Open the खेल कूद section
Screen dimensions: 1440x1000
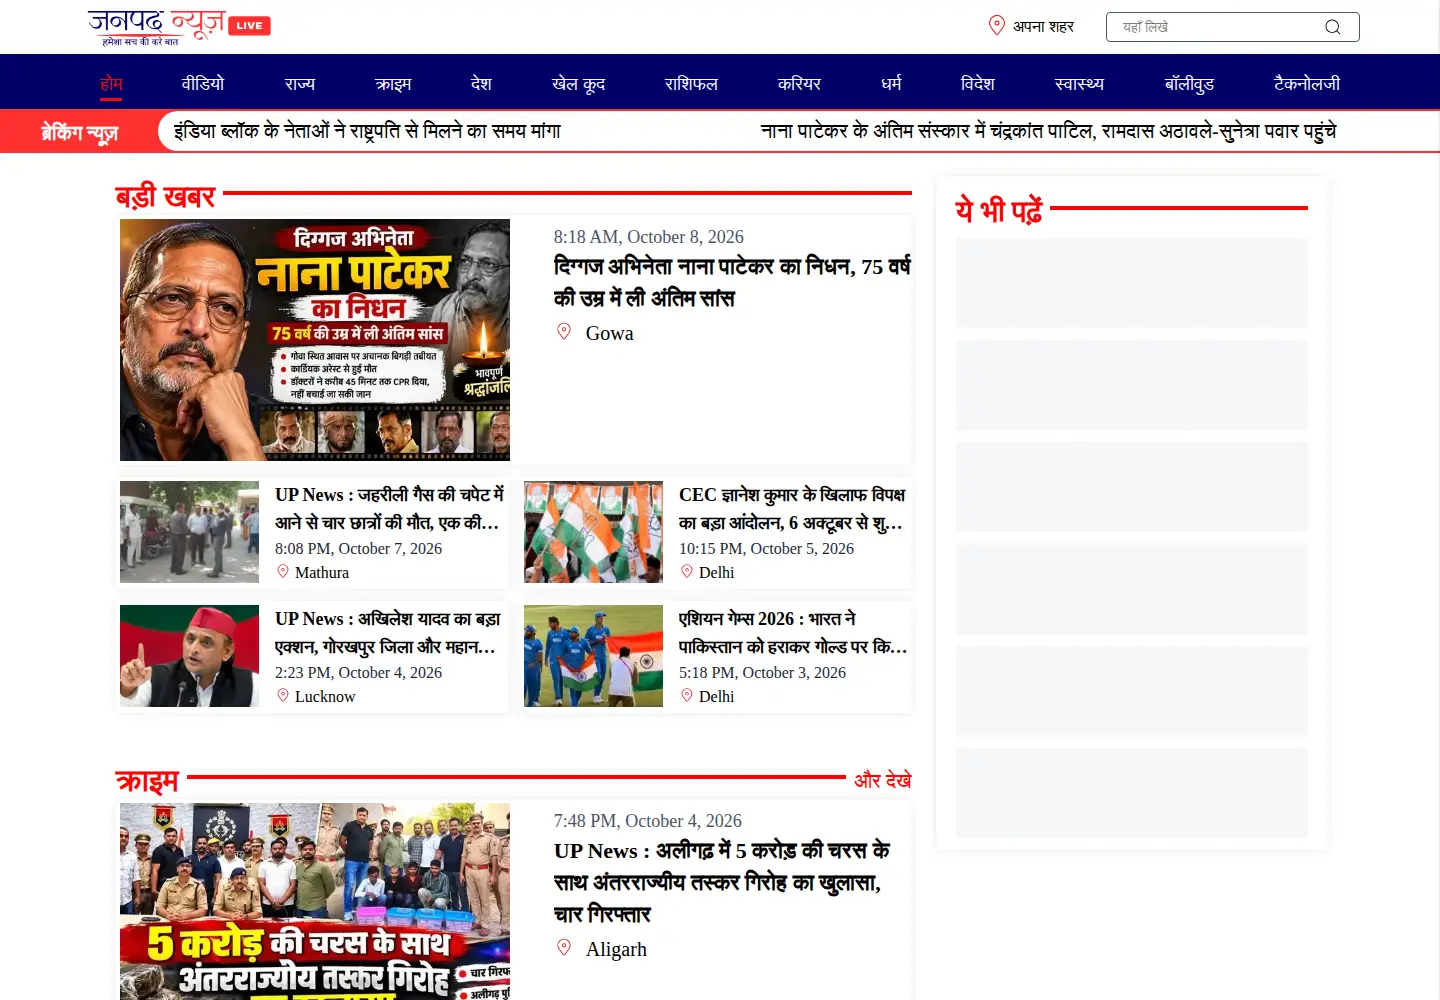pyautogui.click(x=578, y=83)
